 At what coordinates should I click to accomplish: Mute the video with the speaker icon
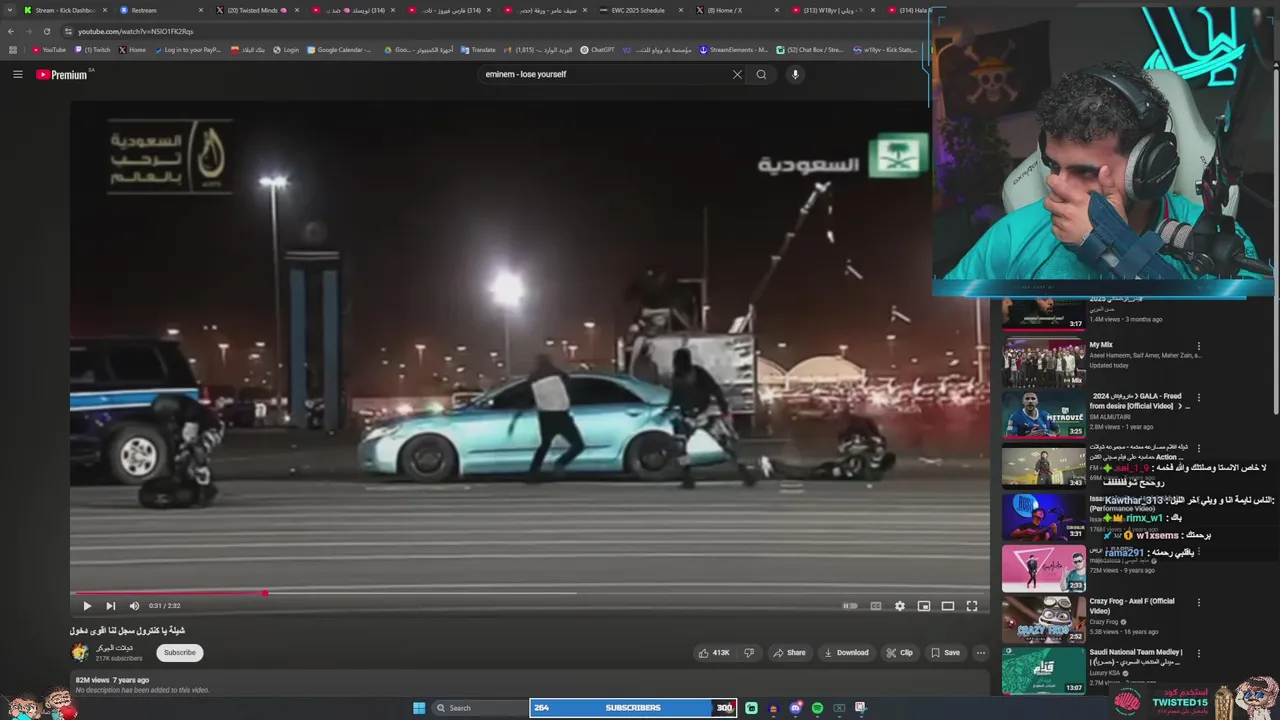click(x=134, y=606)
